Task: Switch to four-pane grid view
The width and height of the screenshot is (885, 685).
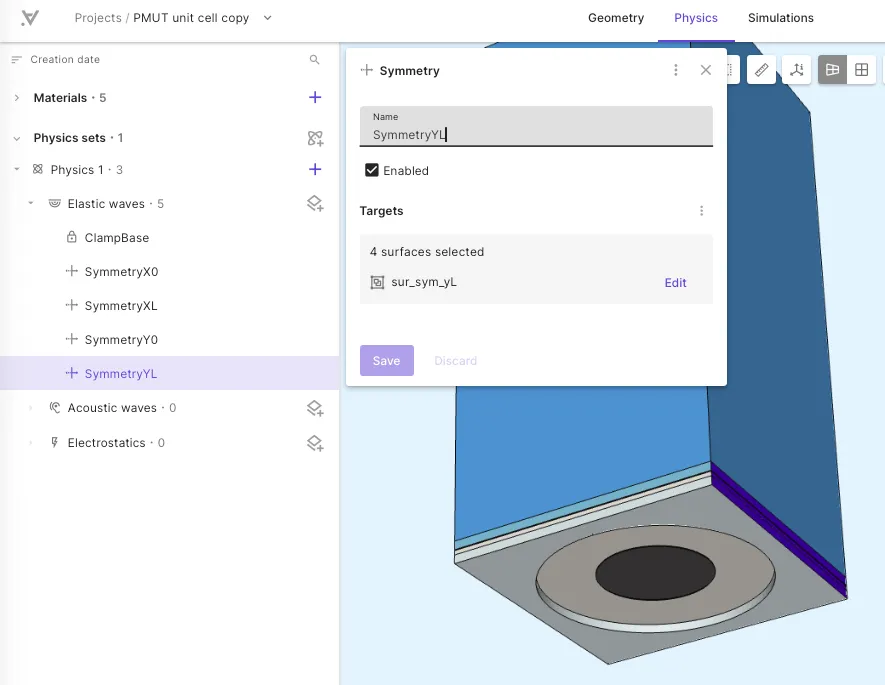Action: tap(861, 70)
